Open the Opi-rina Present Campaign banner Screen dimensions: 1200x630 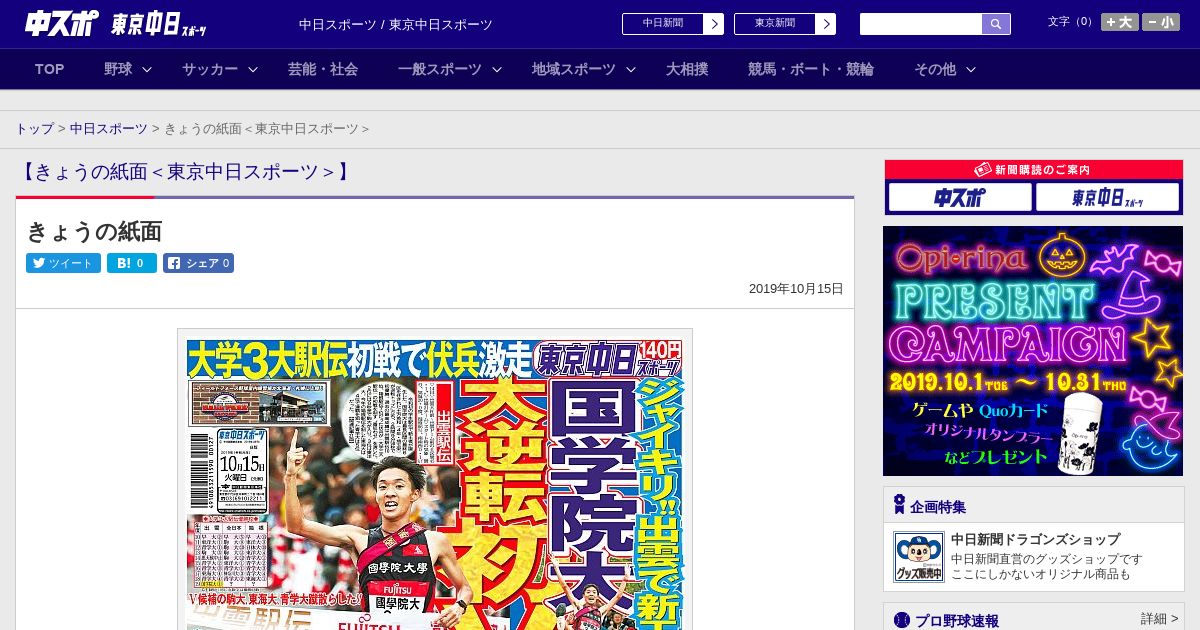(1032, 350)
